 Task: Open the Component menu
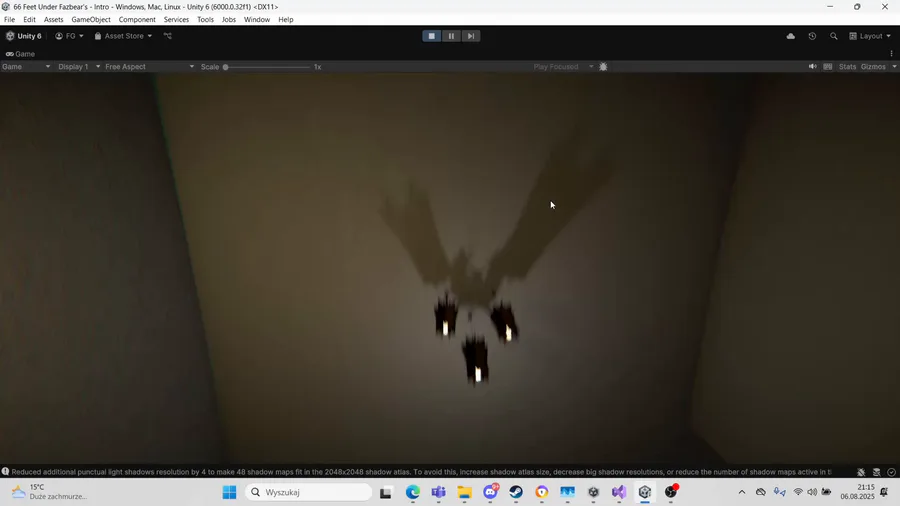(x=137, y=20)
